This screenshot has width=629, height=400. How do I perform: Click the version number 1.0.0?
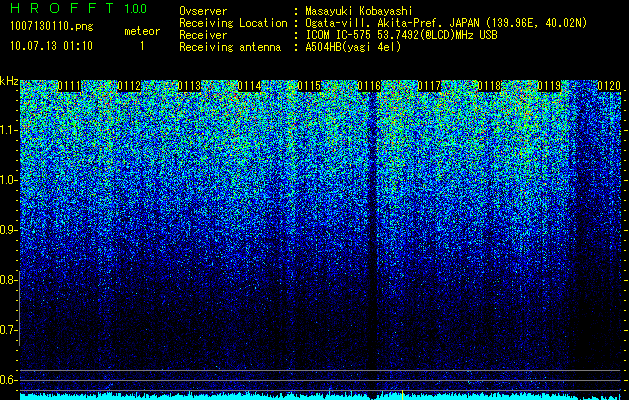[x=136, y=8]
